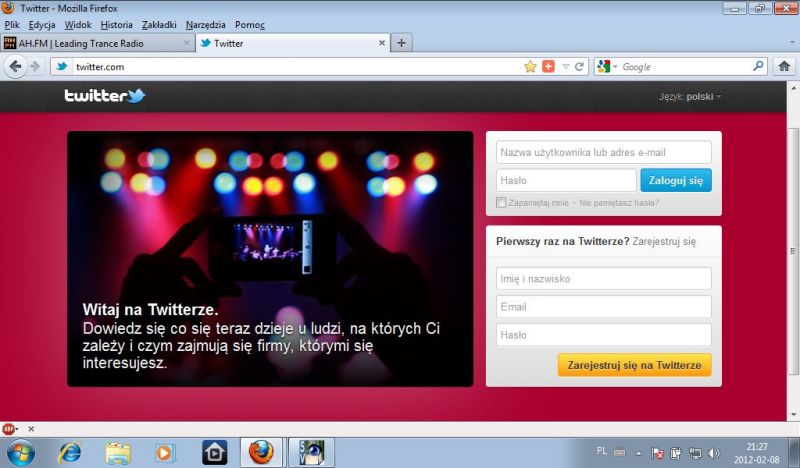Click the Twitter bird site identity icon
800x468 pixels.
click(62, 66)
